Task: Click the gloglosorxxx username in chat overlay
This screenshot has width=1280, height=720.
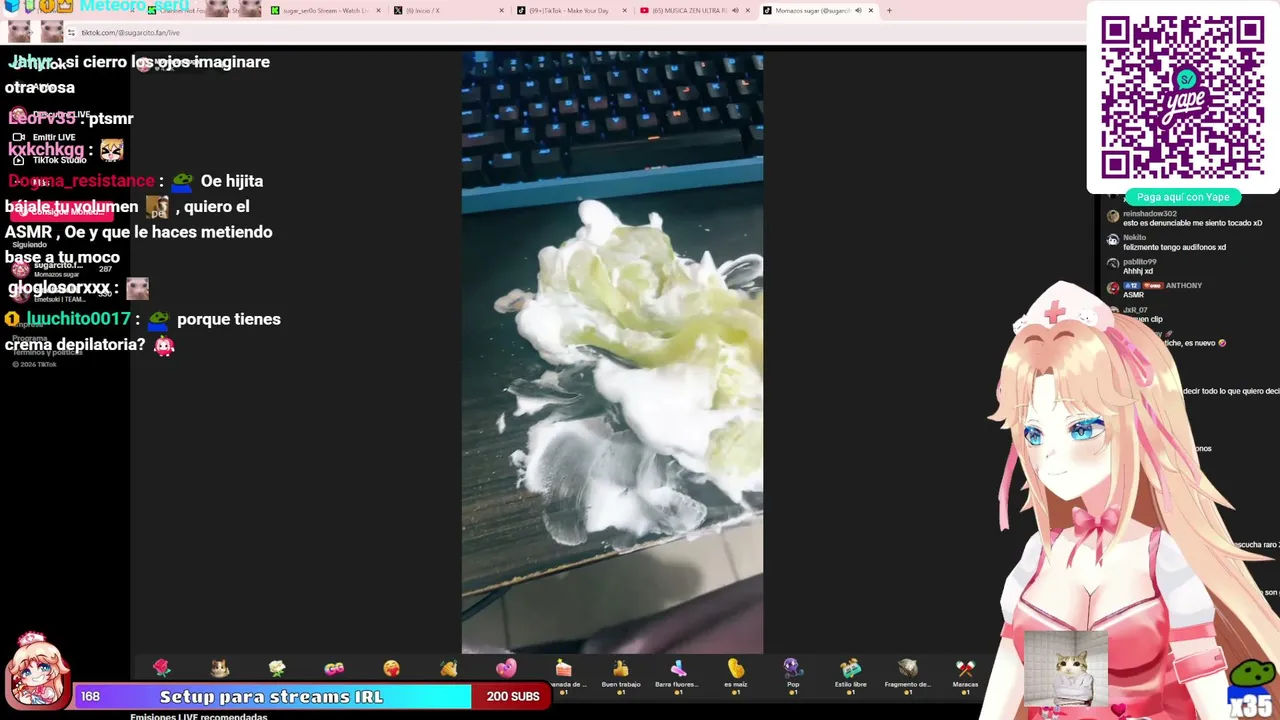Action: (59, 288)
